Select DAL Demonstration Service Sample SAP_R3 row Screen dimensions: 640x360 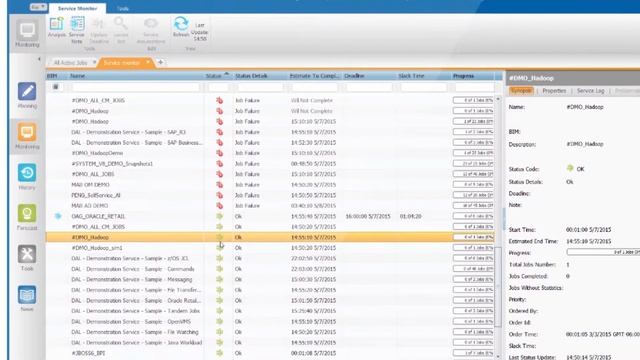(x=270, y=132)
